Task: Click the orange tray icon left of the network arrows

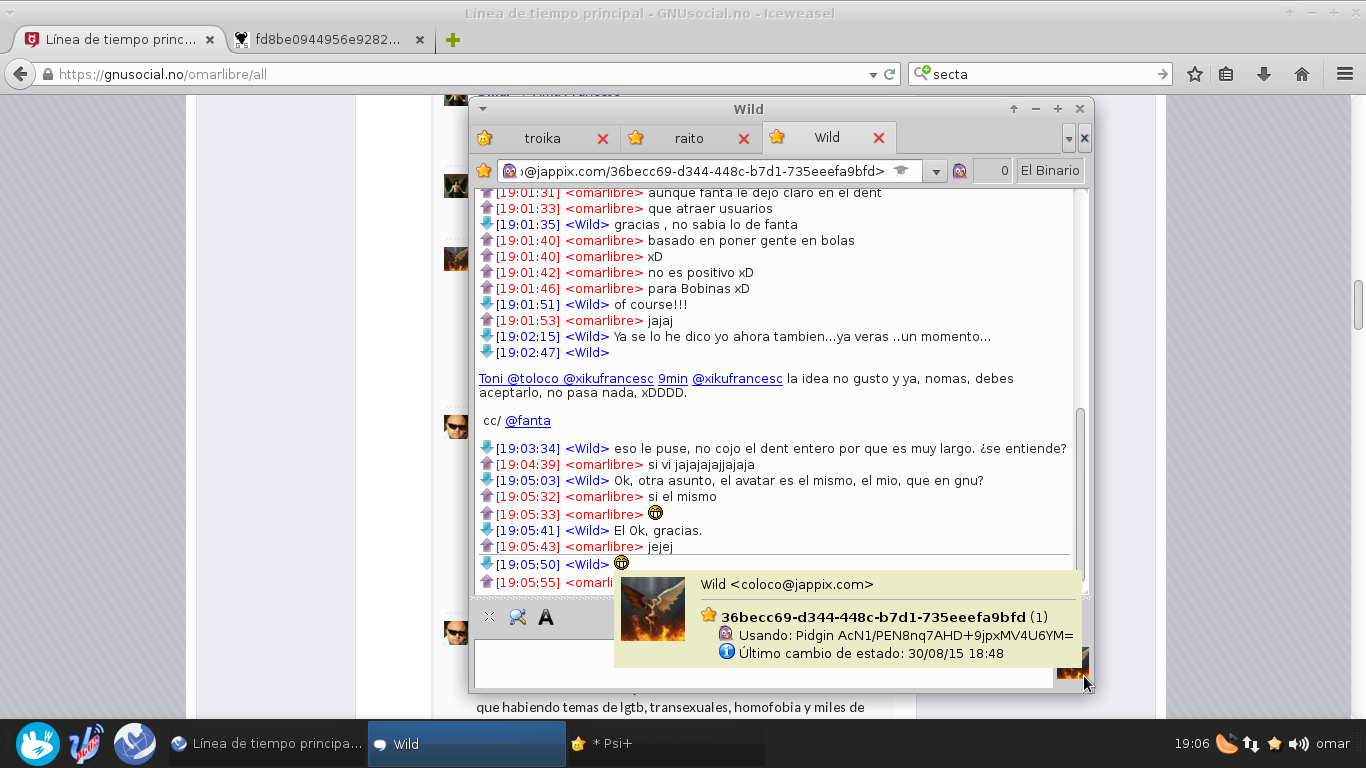Action: pyautogui.click(x=1227, y=743)
